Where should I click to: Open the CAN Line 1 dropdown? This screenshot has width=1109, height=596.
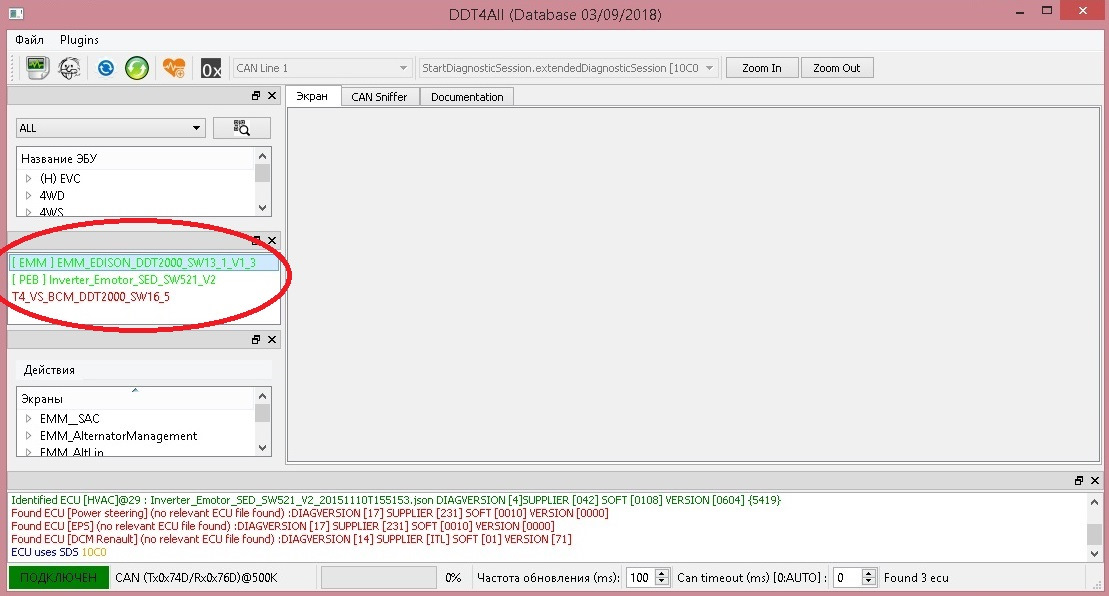pos(322,68)
